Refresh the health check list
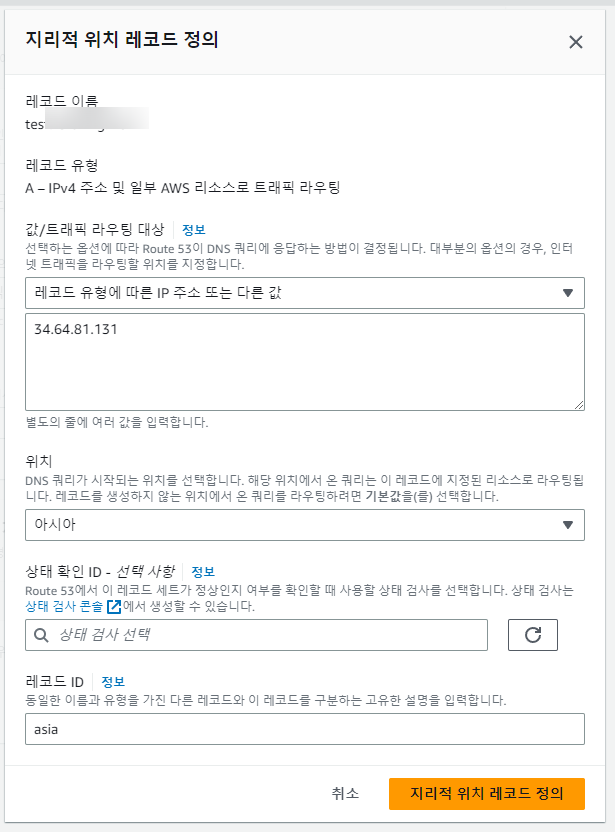 (x=532, y=635)
